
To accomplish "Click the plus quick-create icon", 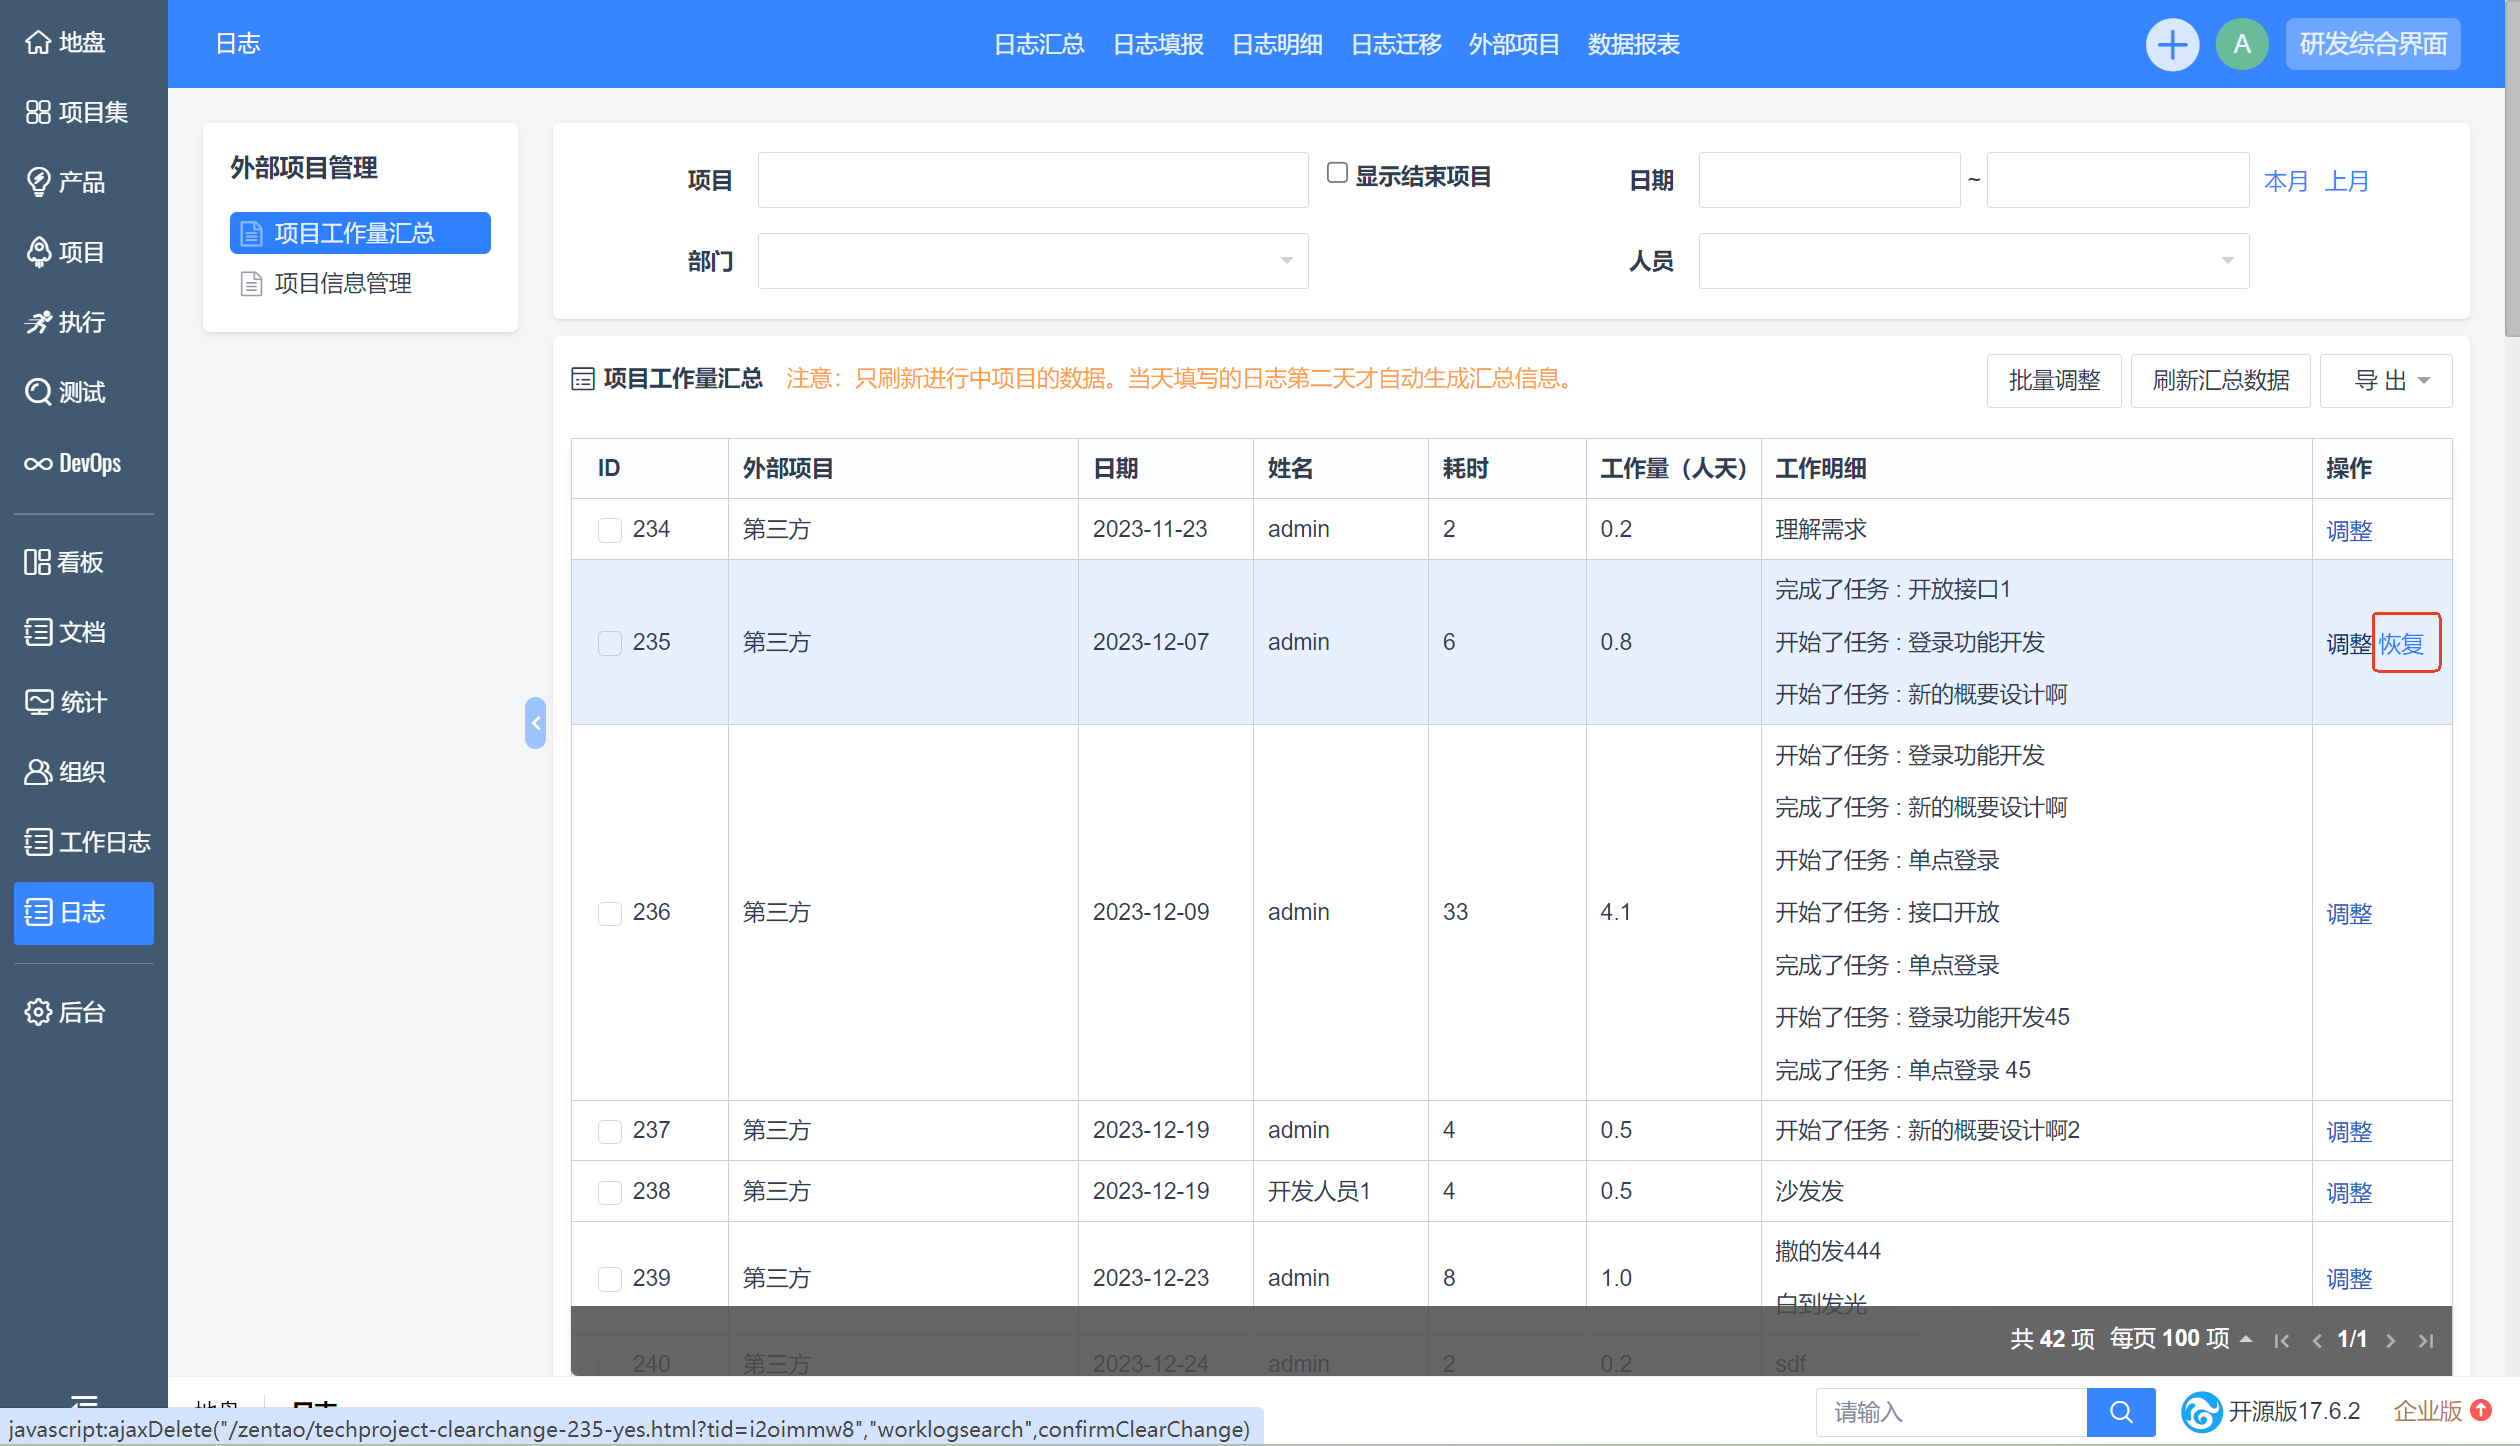I will tap(2172, 44).
